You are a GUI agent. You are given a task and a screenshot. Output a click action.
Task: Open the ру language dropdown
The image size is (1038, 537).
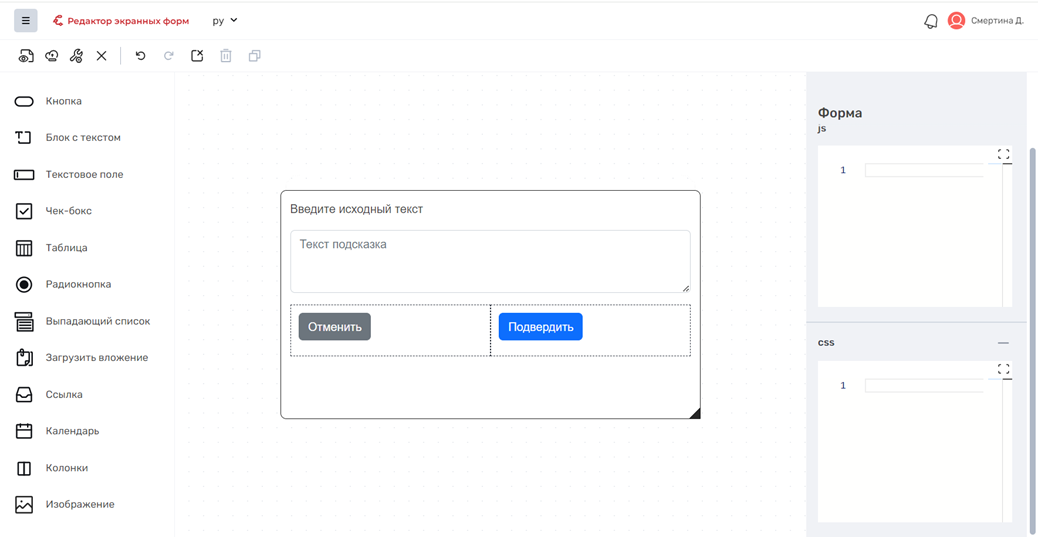pyautogui.click(x=225, y=21)
